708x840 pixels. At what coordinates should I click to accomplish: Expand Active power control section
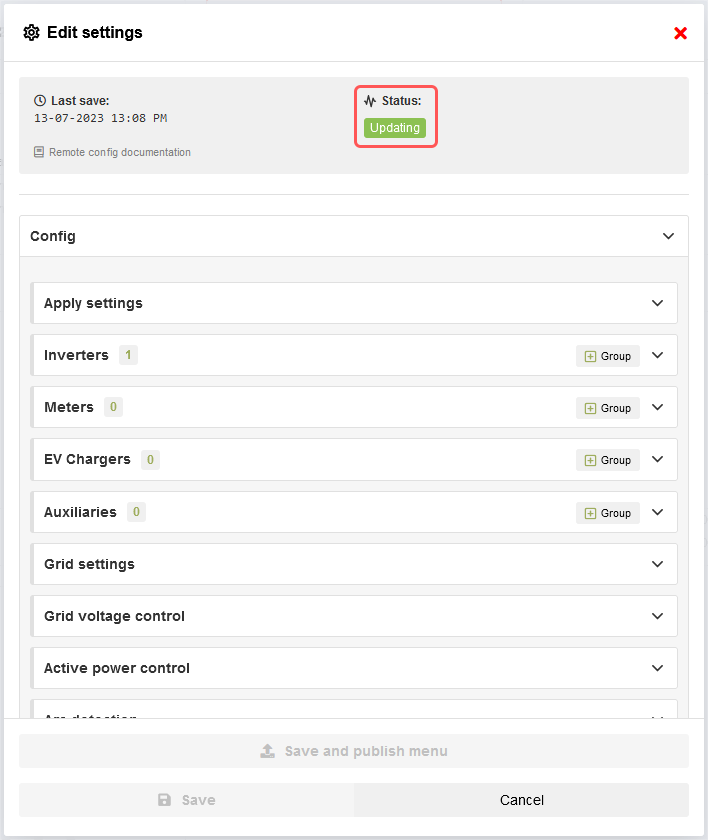point(354,668)
